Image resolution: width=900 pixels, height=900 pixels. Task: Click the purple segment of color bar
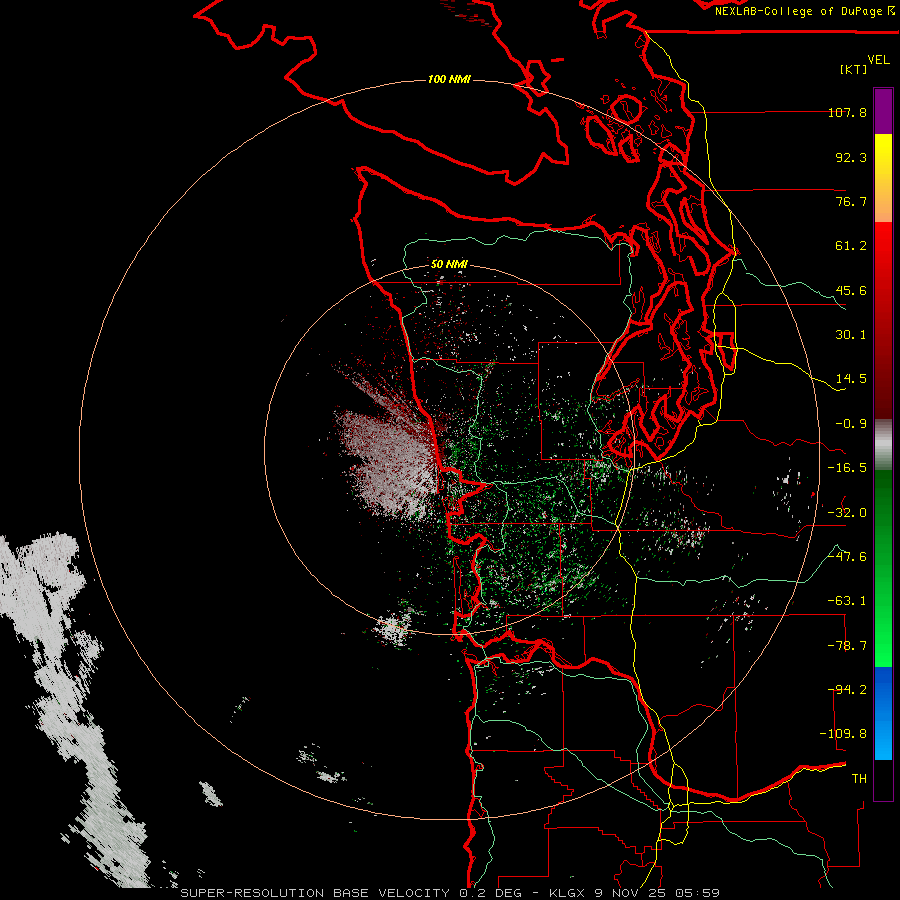883,111
